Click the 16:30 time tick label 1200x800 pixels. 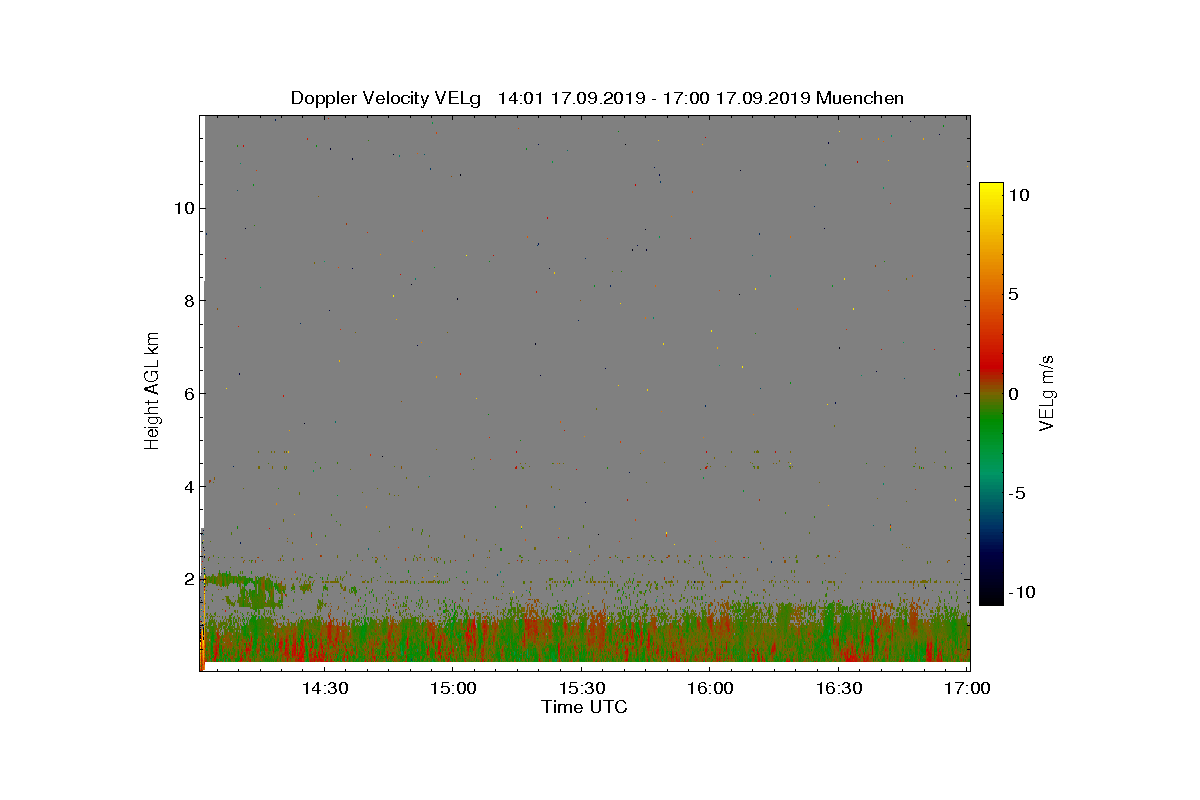point(839,689)
